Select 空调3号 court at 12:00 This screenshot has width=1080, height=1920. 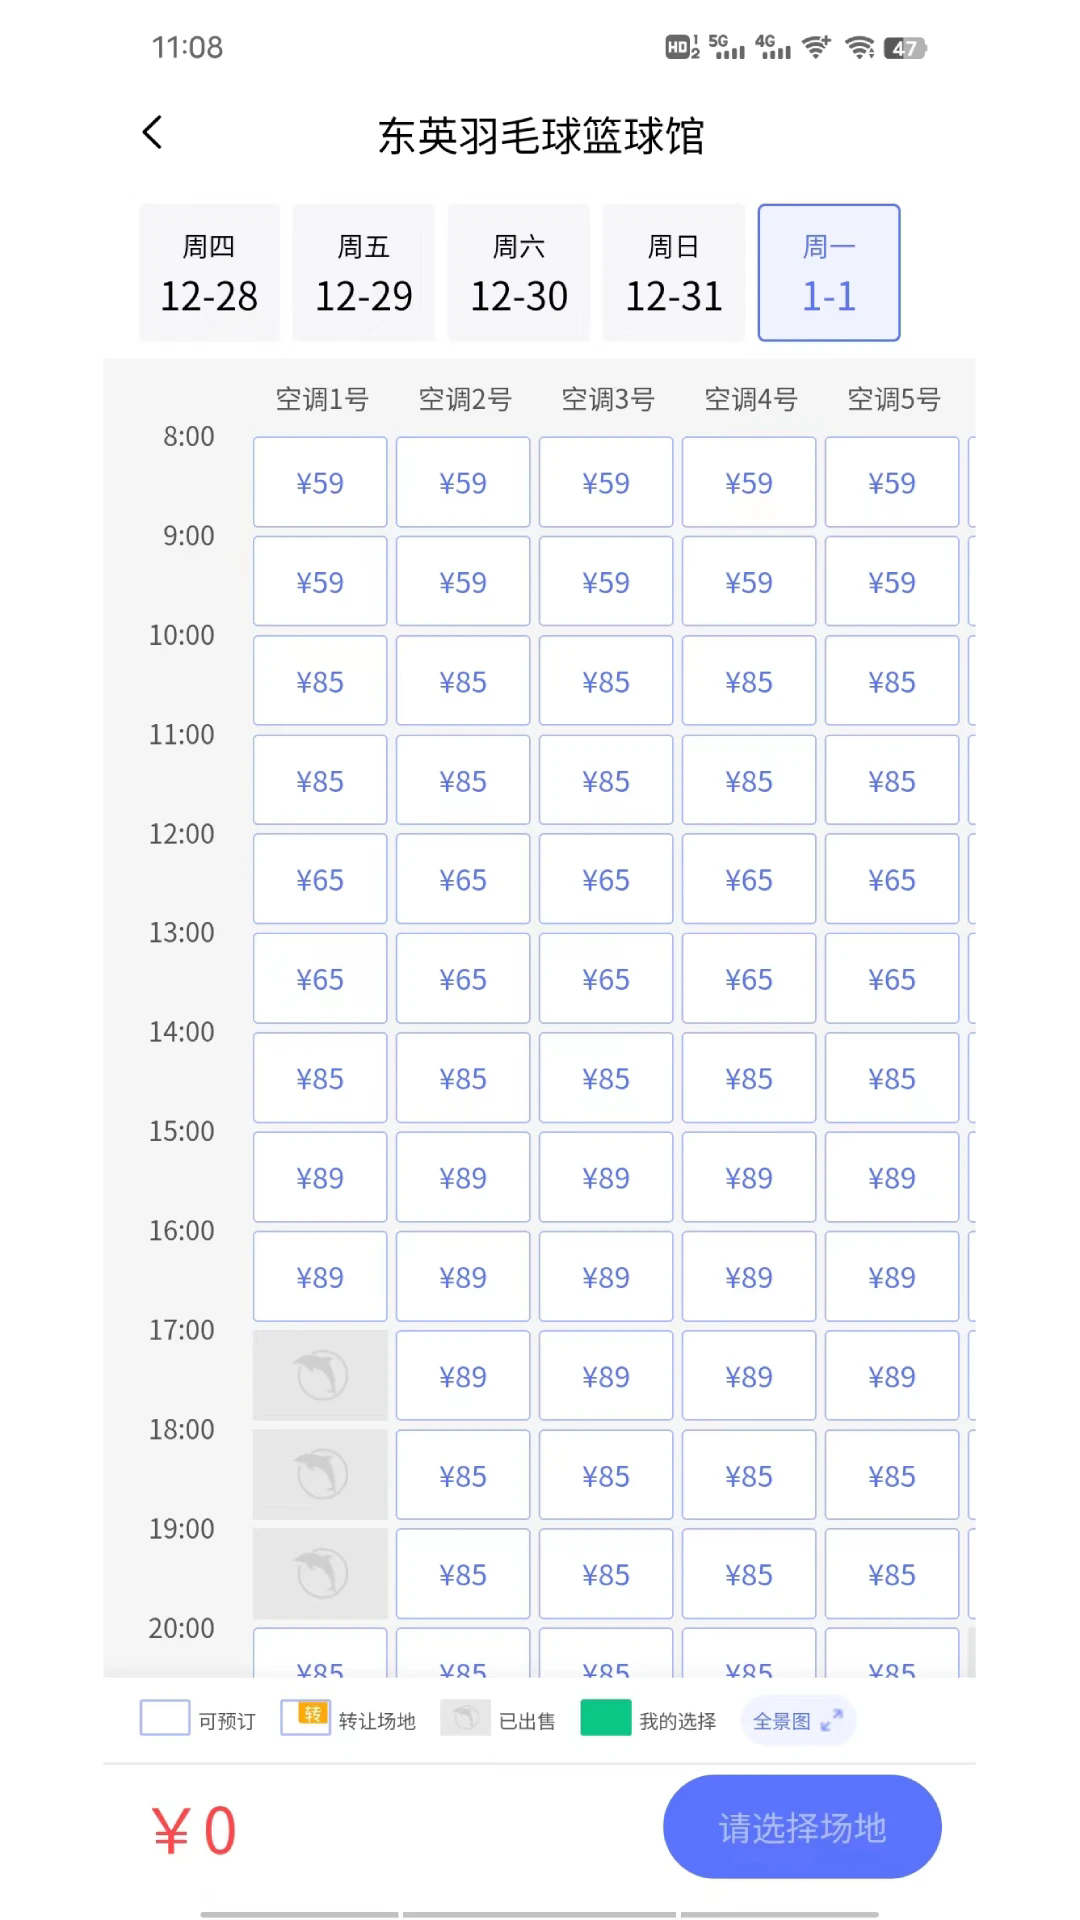[606, 880]
